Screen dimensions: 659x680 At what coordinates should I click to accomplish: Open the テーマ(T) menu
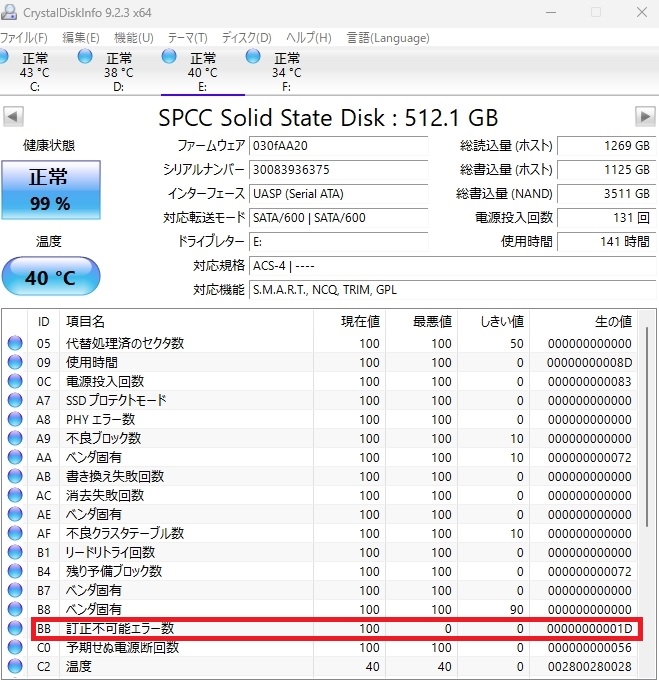[x=188, y=38]
